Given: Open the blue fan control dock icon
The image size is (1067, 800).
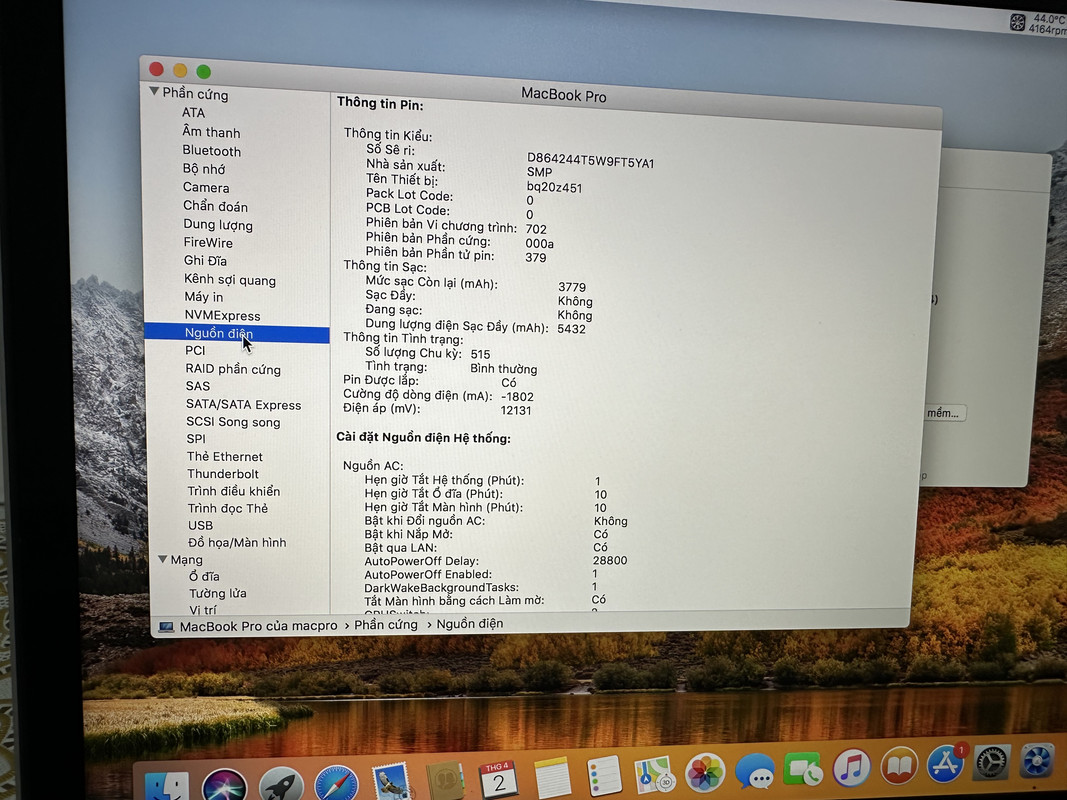Looking at the screenshot, I should click(1036, 761).
